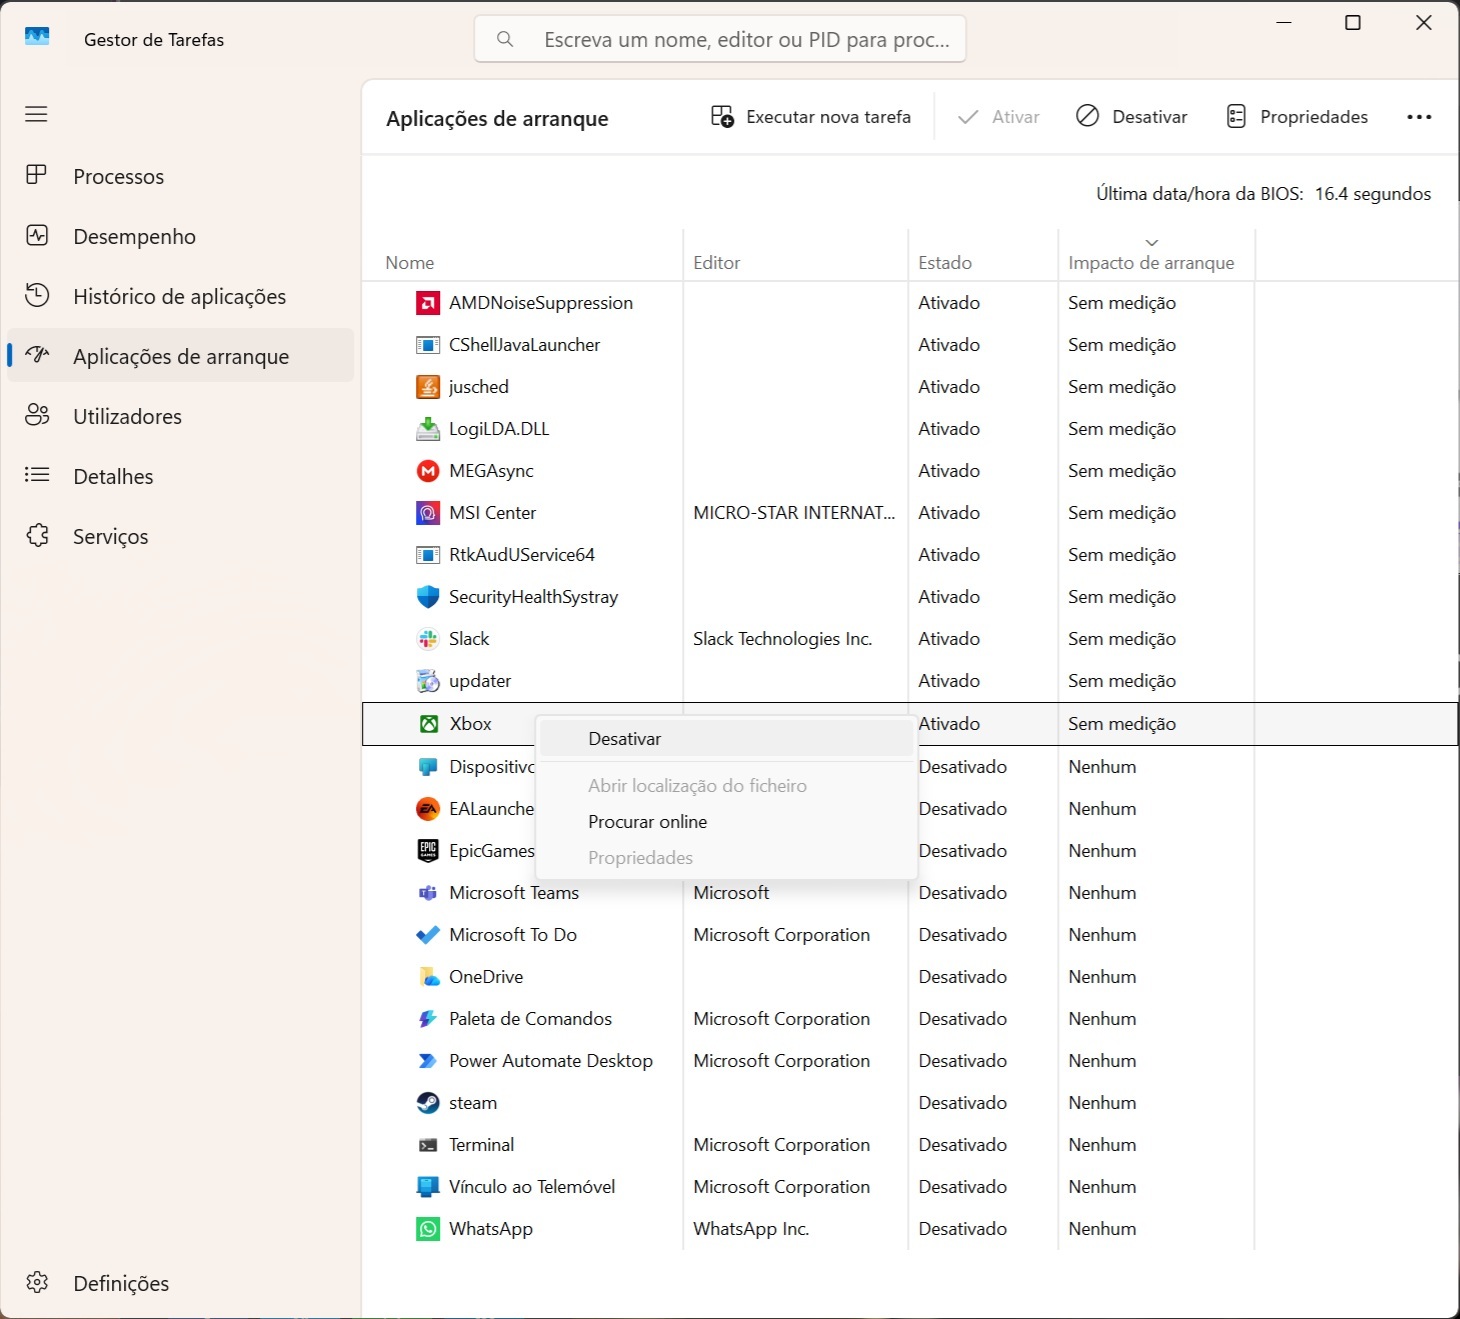Go to Detalhes in sidebar

[113, 476]
